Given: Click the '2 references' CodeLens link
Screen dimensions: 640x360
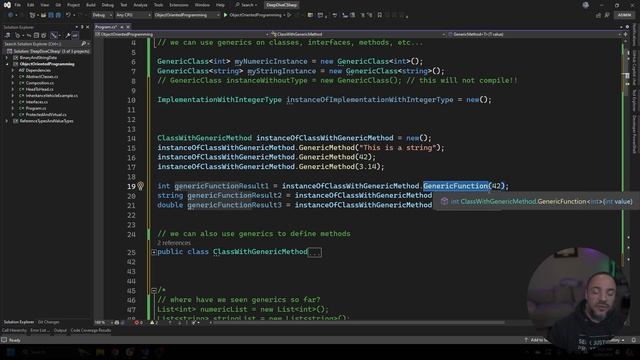Looking at the screenshot, I should [174, 243].
